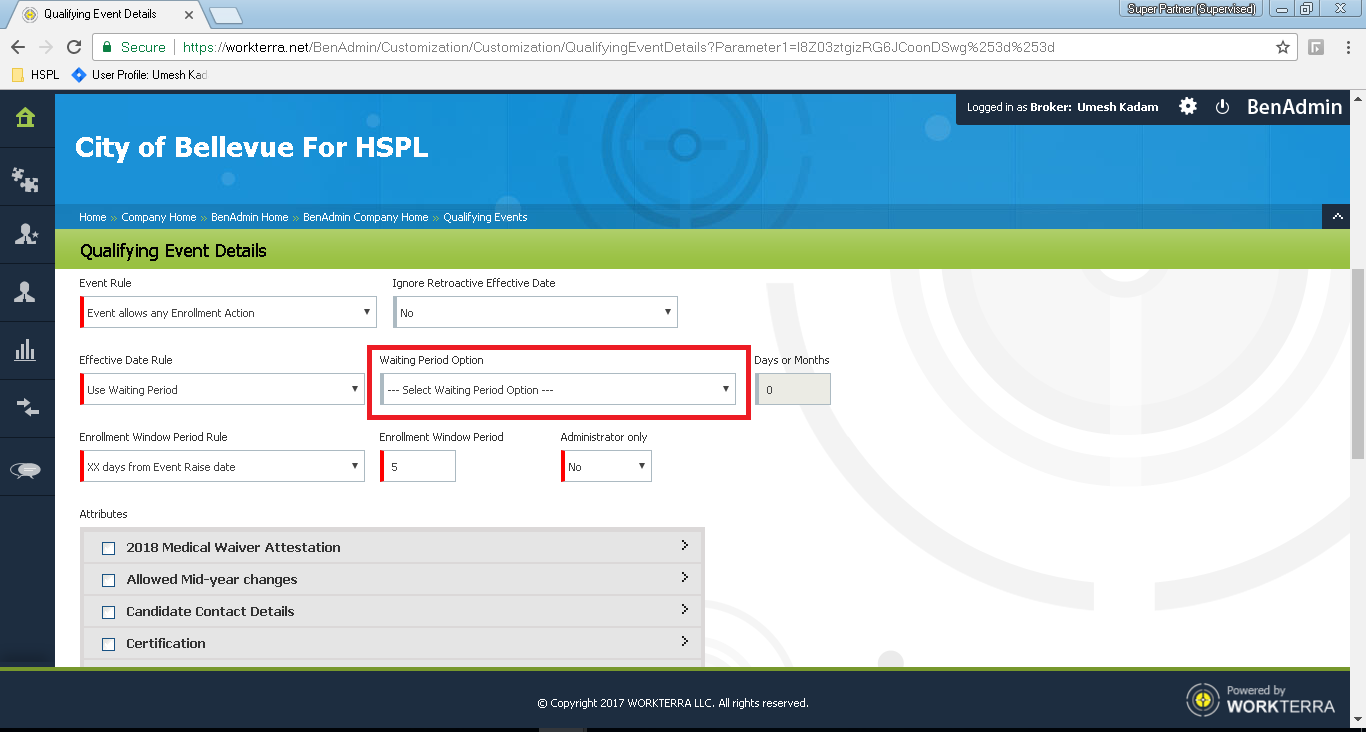Click the browser forward arrow
Screen dimensions: 1366x732
point(45,47)
